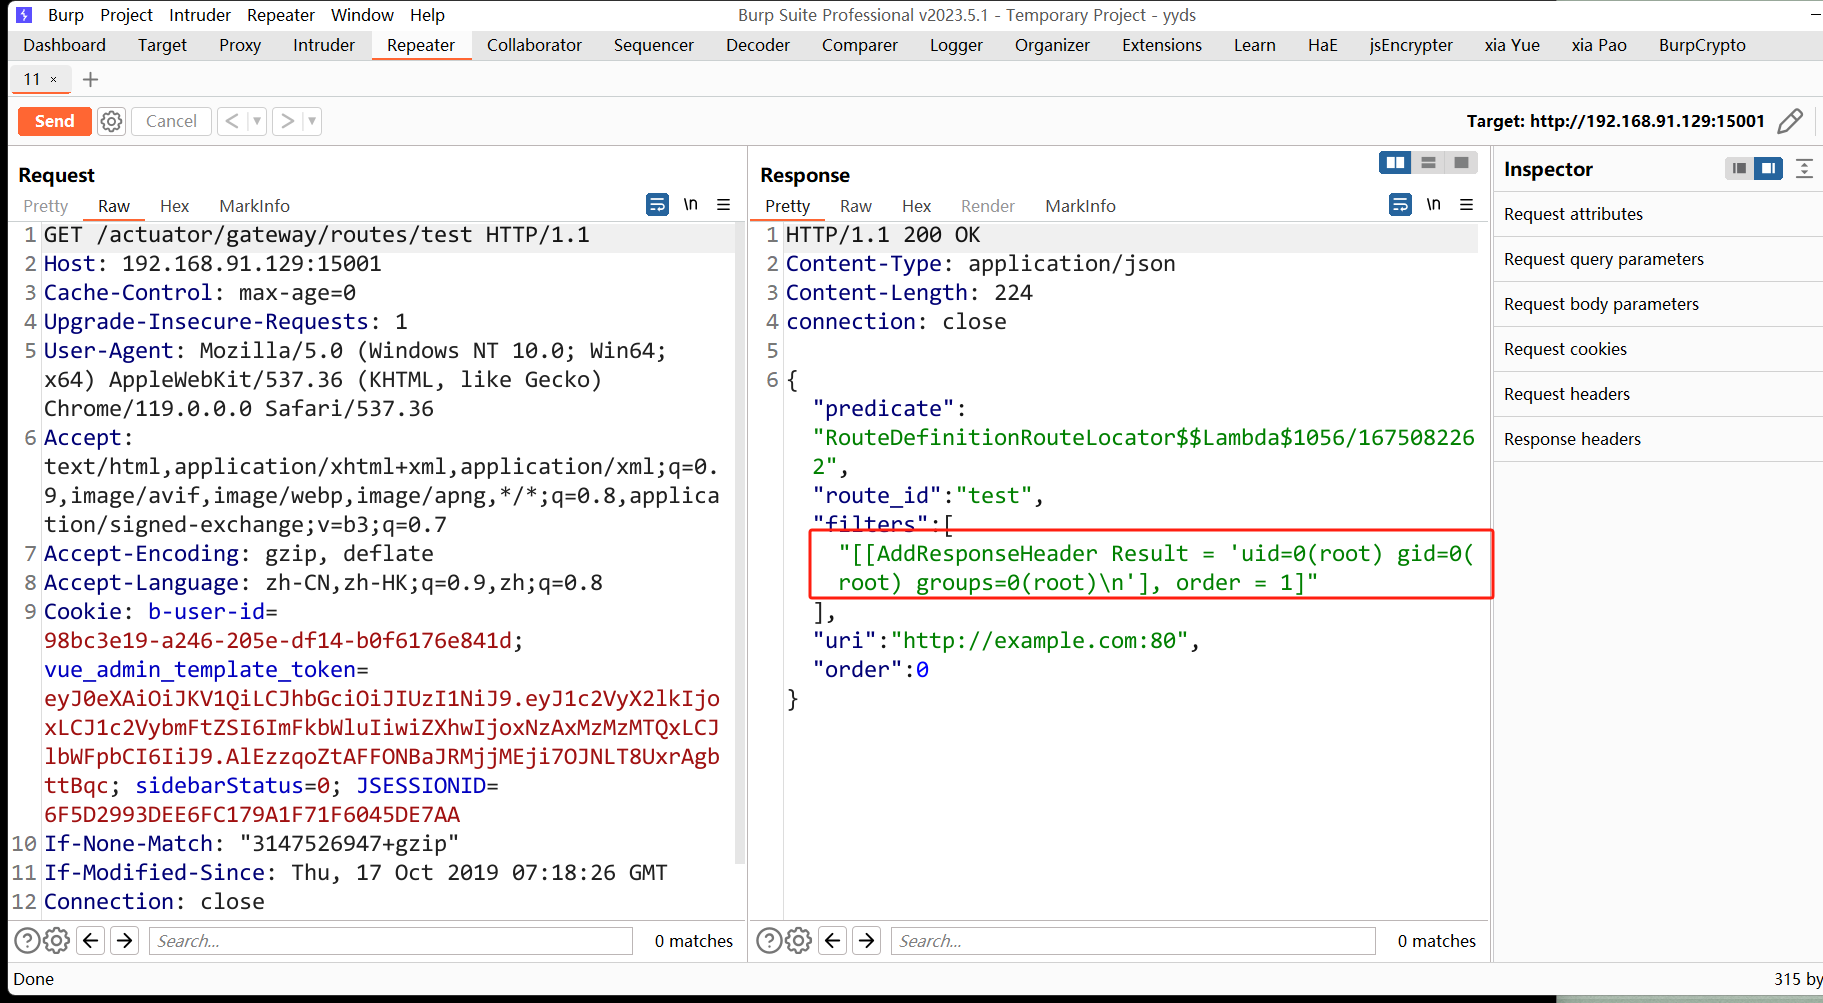This screenshot has height=1003, width=1823.
Task: Open request MarkInfo tab
Action: (x=254, y=206)
